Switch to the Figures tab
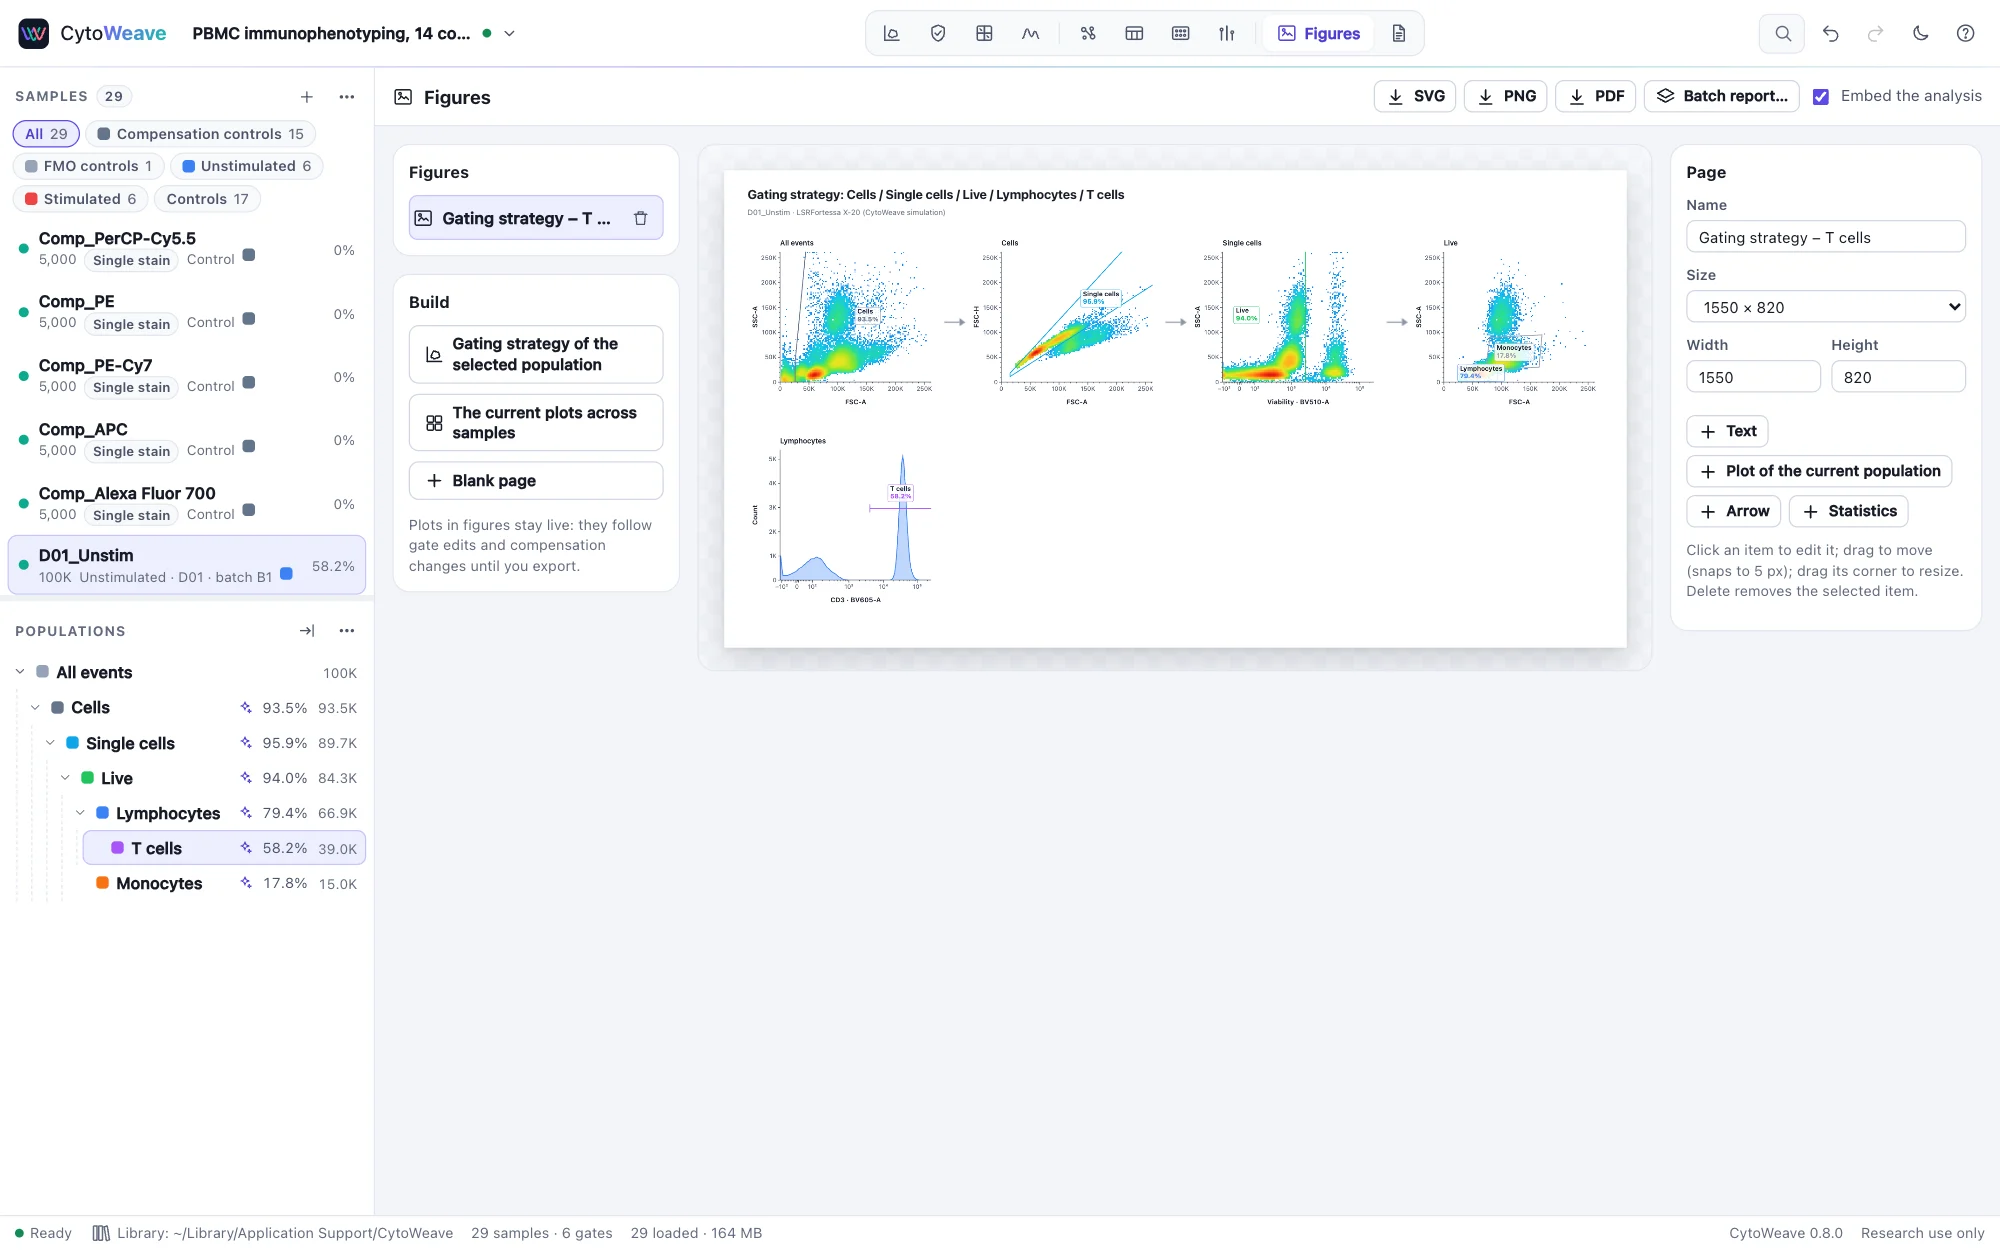This screenshot has width=2000, height=1250. [1319, 33]
